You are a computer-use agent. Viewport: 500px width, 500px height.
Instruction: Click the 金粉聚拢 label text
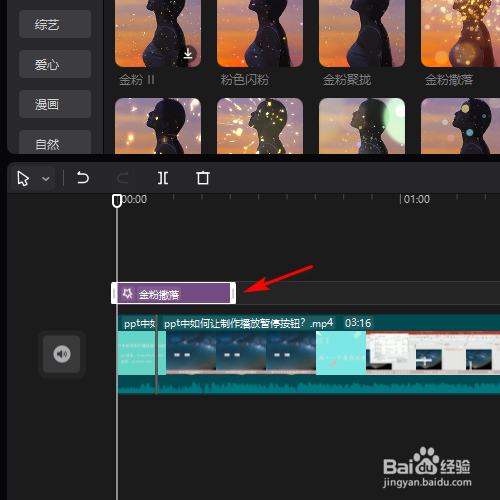click(347, 80)
